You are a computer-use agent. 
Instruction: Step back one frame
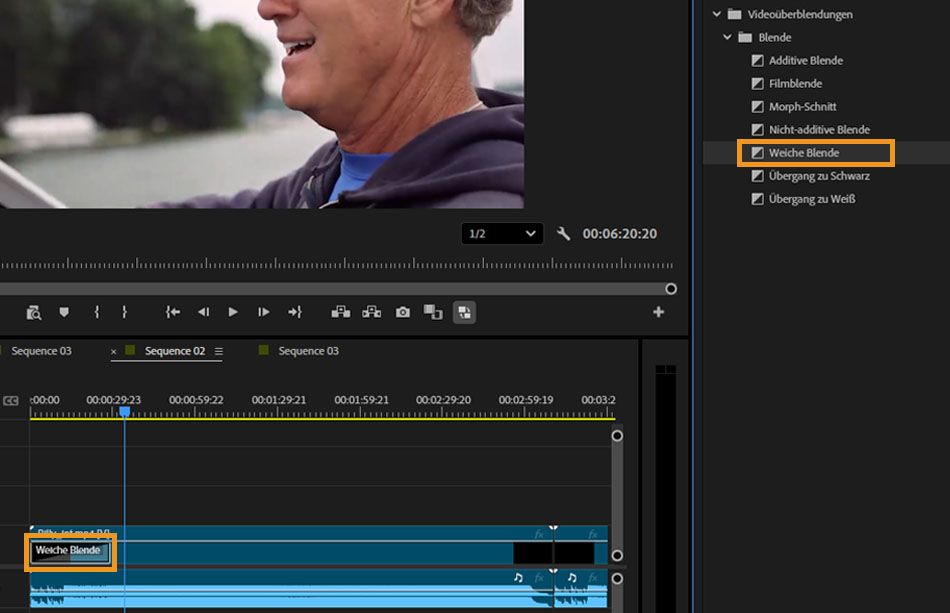tap(203, 312)
